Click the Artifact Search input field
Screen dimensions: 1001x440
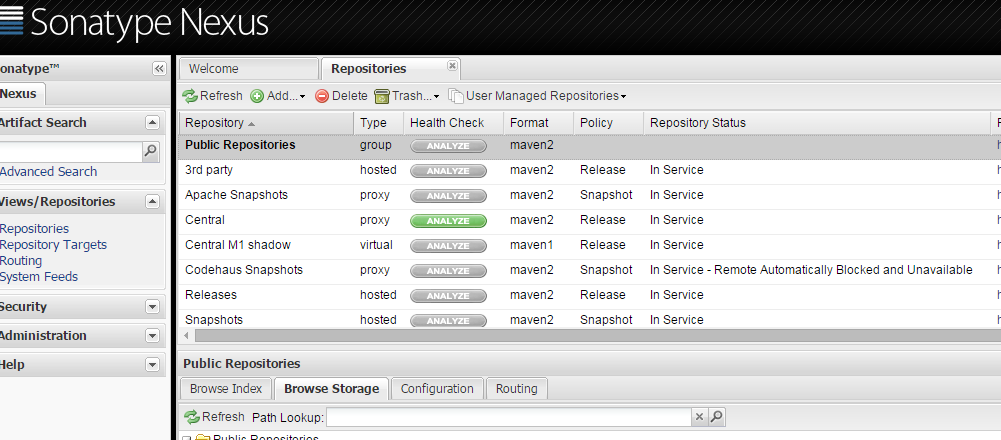(70, 151)
